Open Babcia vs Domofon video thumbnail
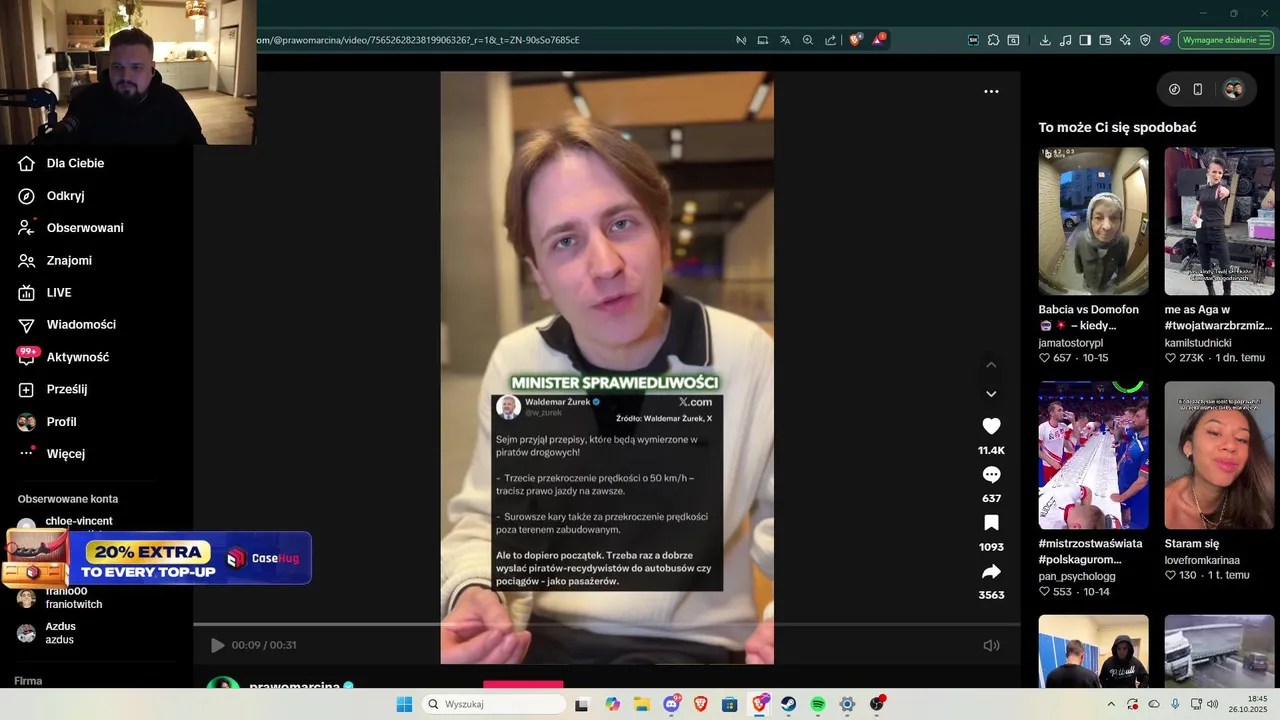Image resolution: width=1280 pixels, height=720 pixels. 1093,221
